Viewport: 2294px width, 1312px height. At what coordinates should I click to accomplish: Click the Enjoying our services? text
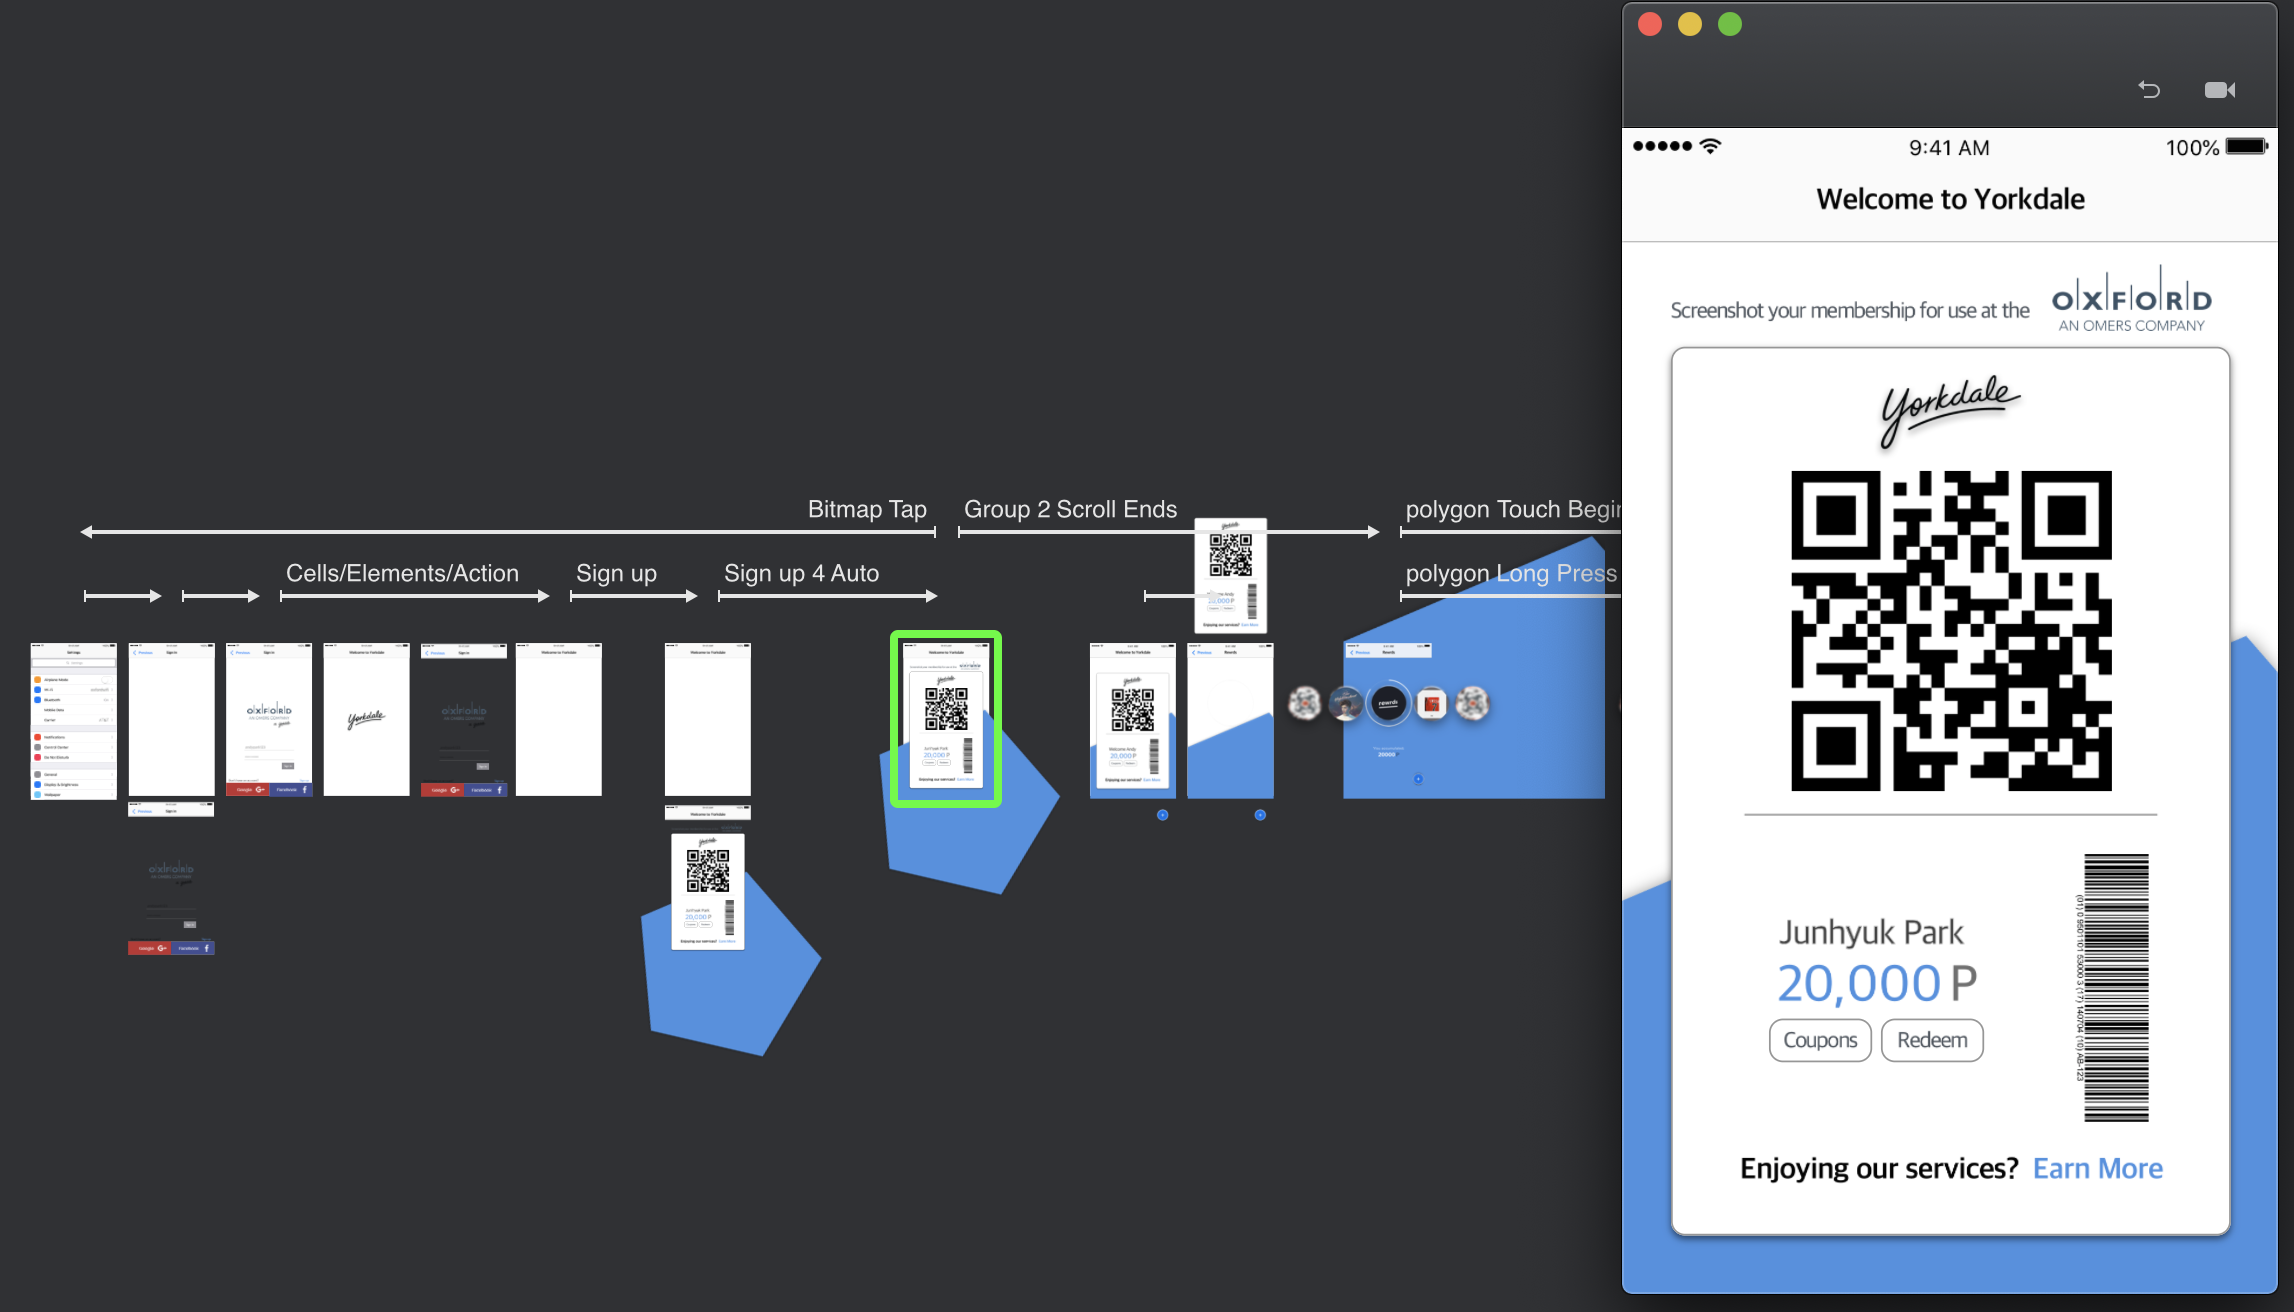point(1879,1169)
